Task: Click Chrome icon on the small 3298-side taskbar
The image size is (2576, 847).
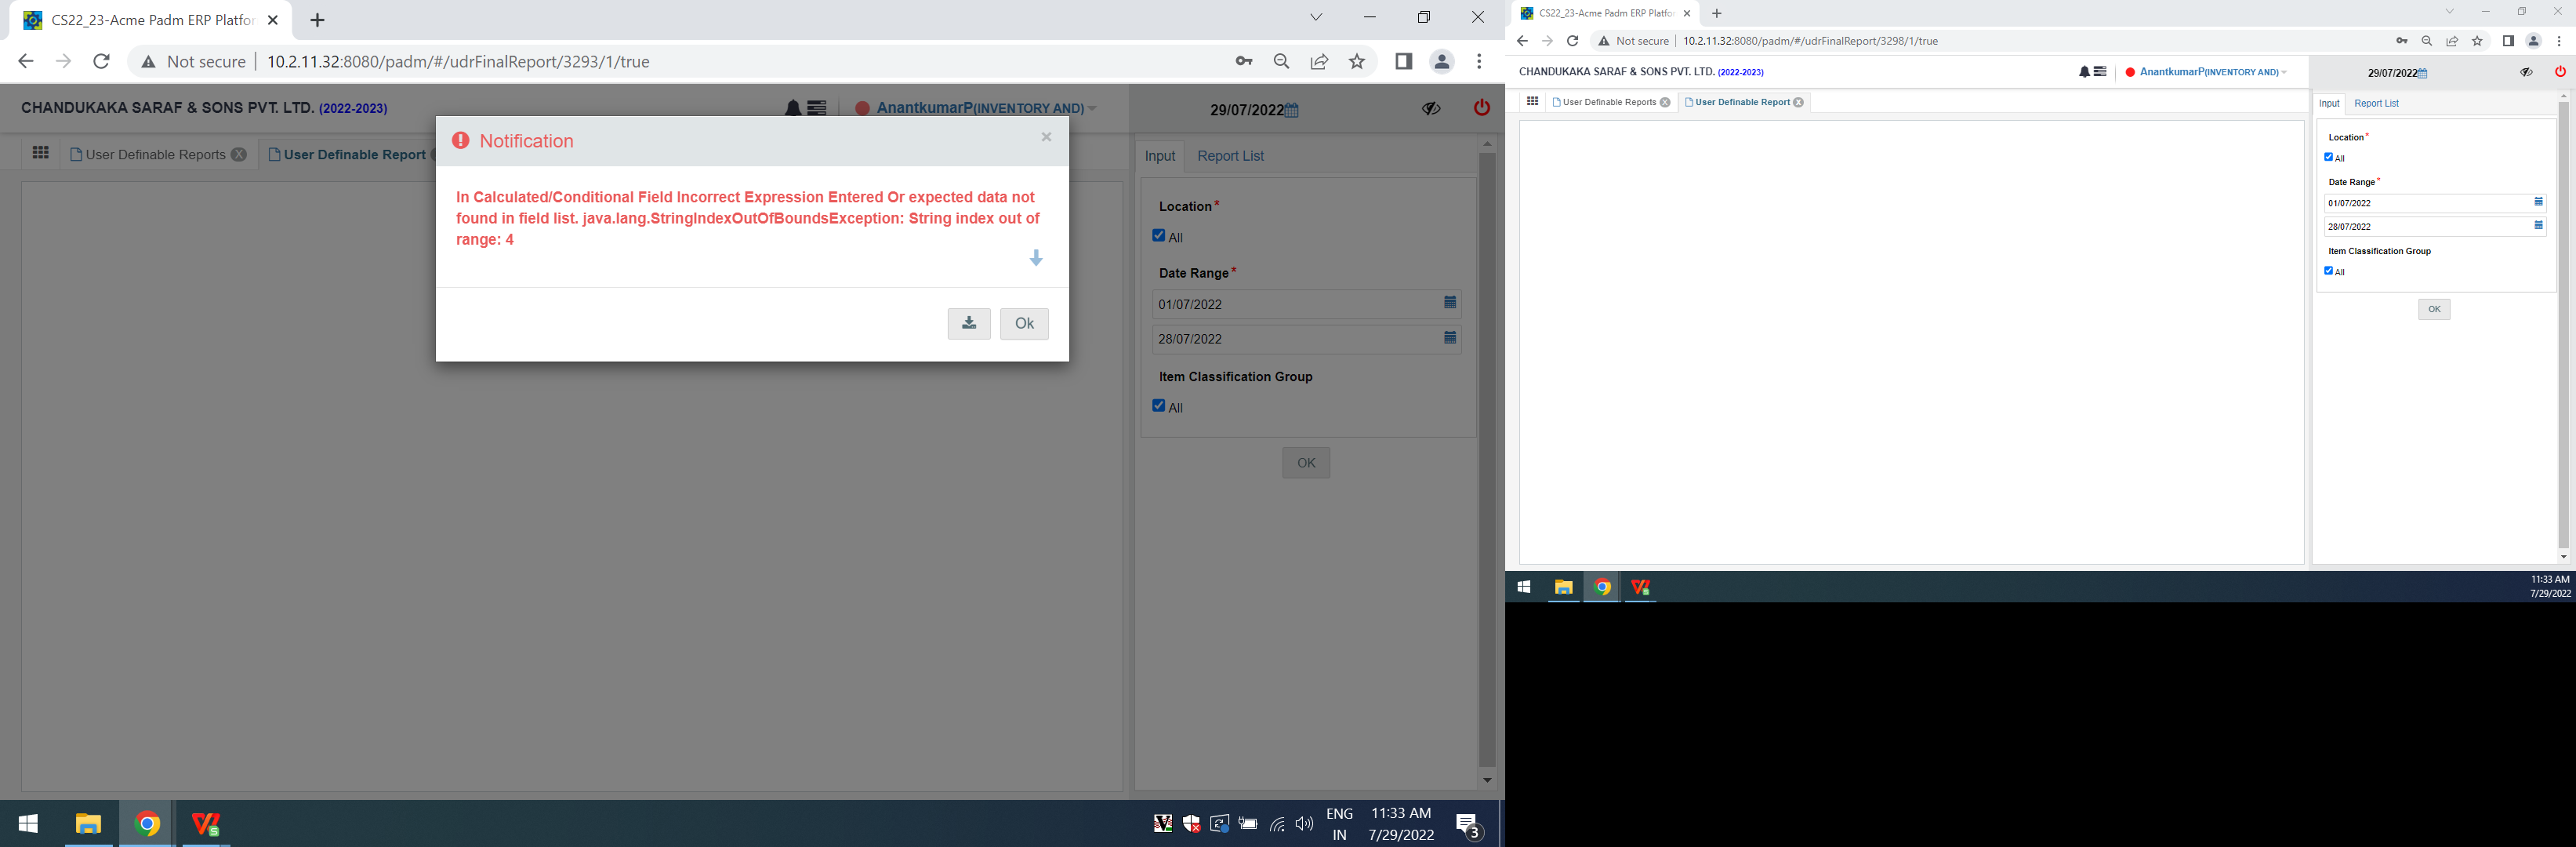Action: [1602, 587]
